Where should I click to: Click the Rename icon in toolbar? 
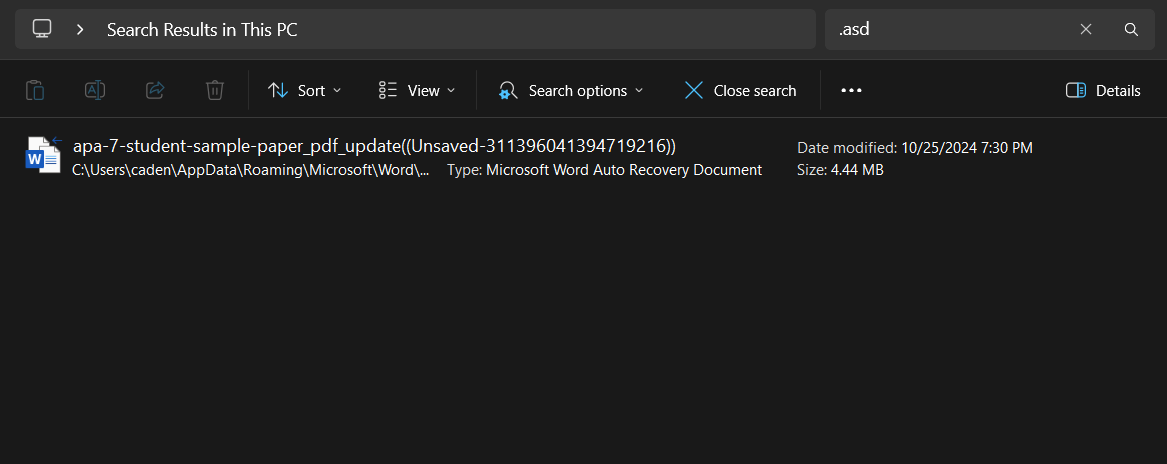point(95,90)
